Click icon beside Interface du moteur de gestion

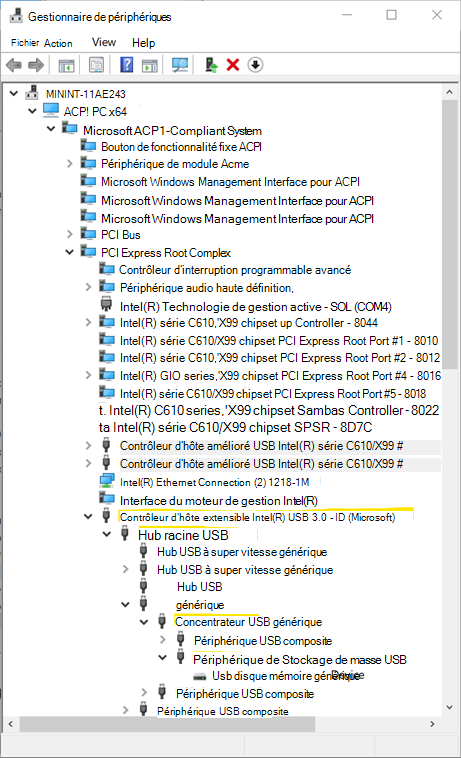106,497
